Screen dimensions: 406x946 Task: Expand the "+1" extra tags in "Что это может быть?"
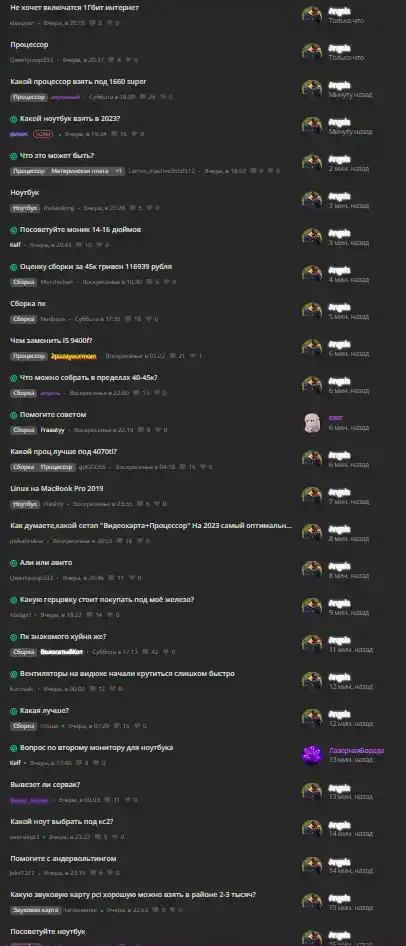point(119,171)
